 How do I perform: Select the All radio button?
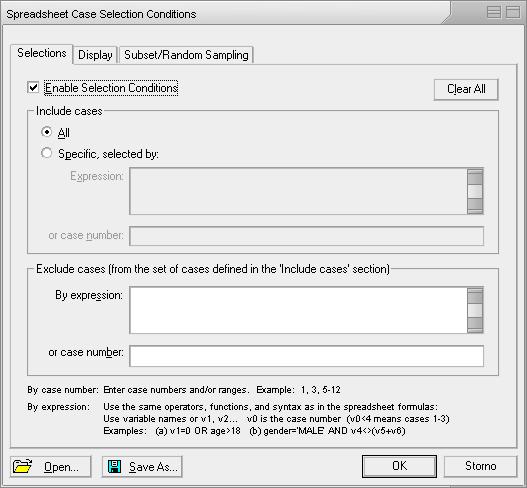46,132
